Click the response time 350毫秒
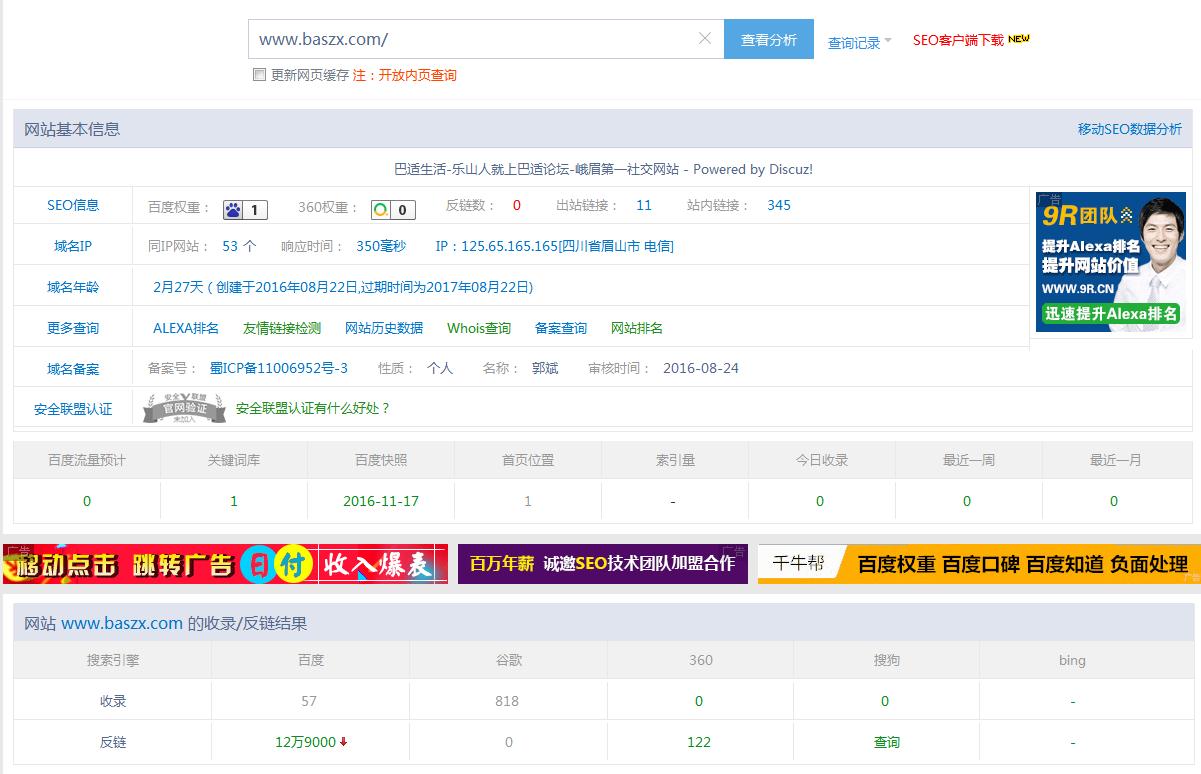 (381, 246)
